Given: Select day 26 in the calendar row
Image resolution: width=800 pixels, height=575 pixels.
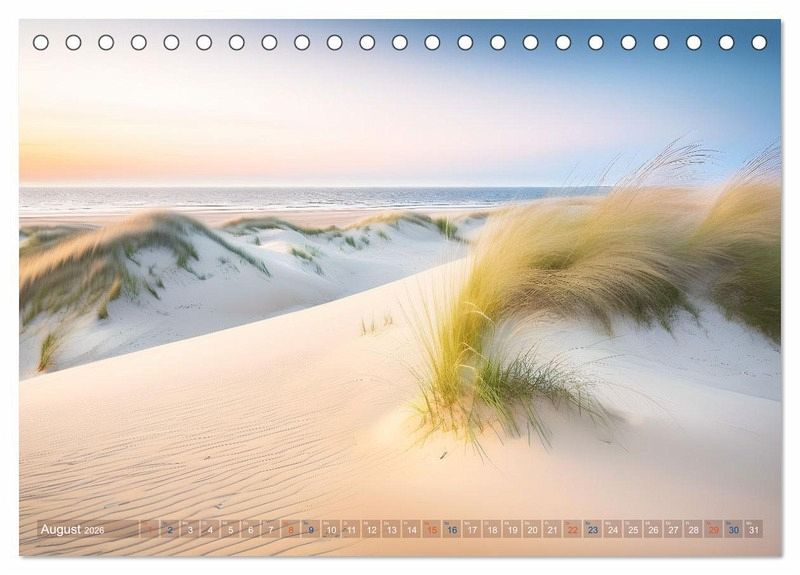Looking at the screenshot, I should (x=653, y=529).
